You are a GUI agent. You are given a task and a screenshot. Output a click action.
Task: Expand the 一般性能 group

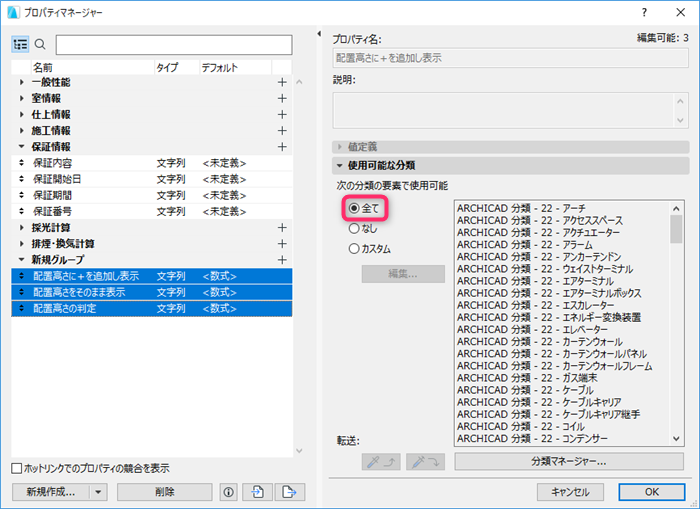tap(21, 82)
